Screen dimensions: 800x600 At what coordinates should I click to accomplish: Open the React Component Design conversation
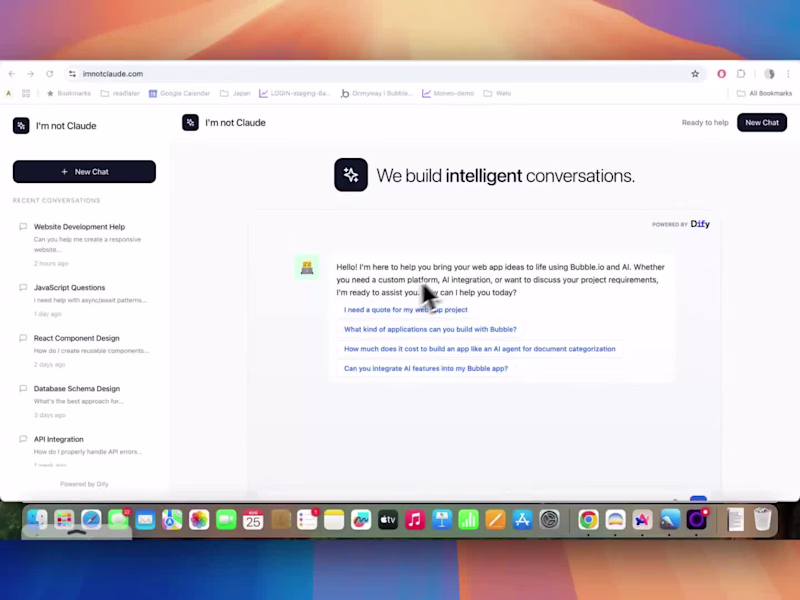pyautogui.click(x=84, y=351)
